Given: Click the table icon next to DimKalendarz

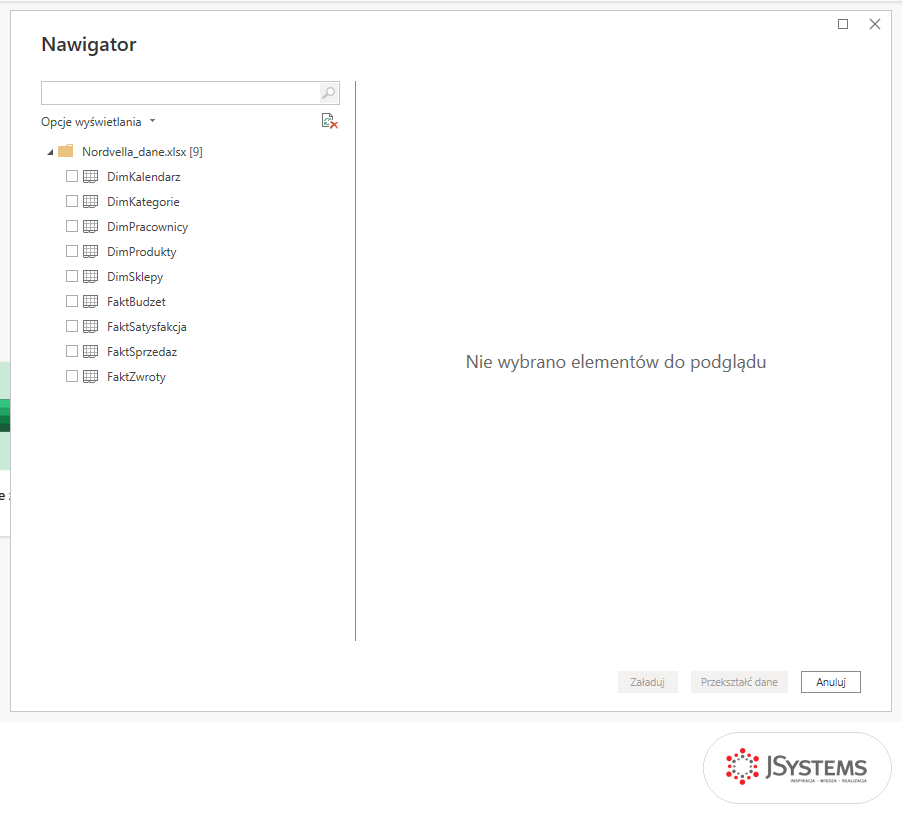Looking at the screenshot, I should (90, 177).
